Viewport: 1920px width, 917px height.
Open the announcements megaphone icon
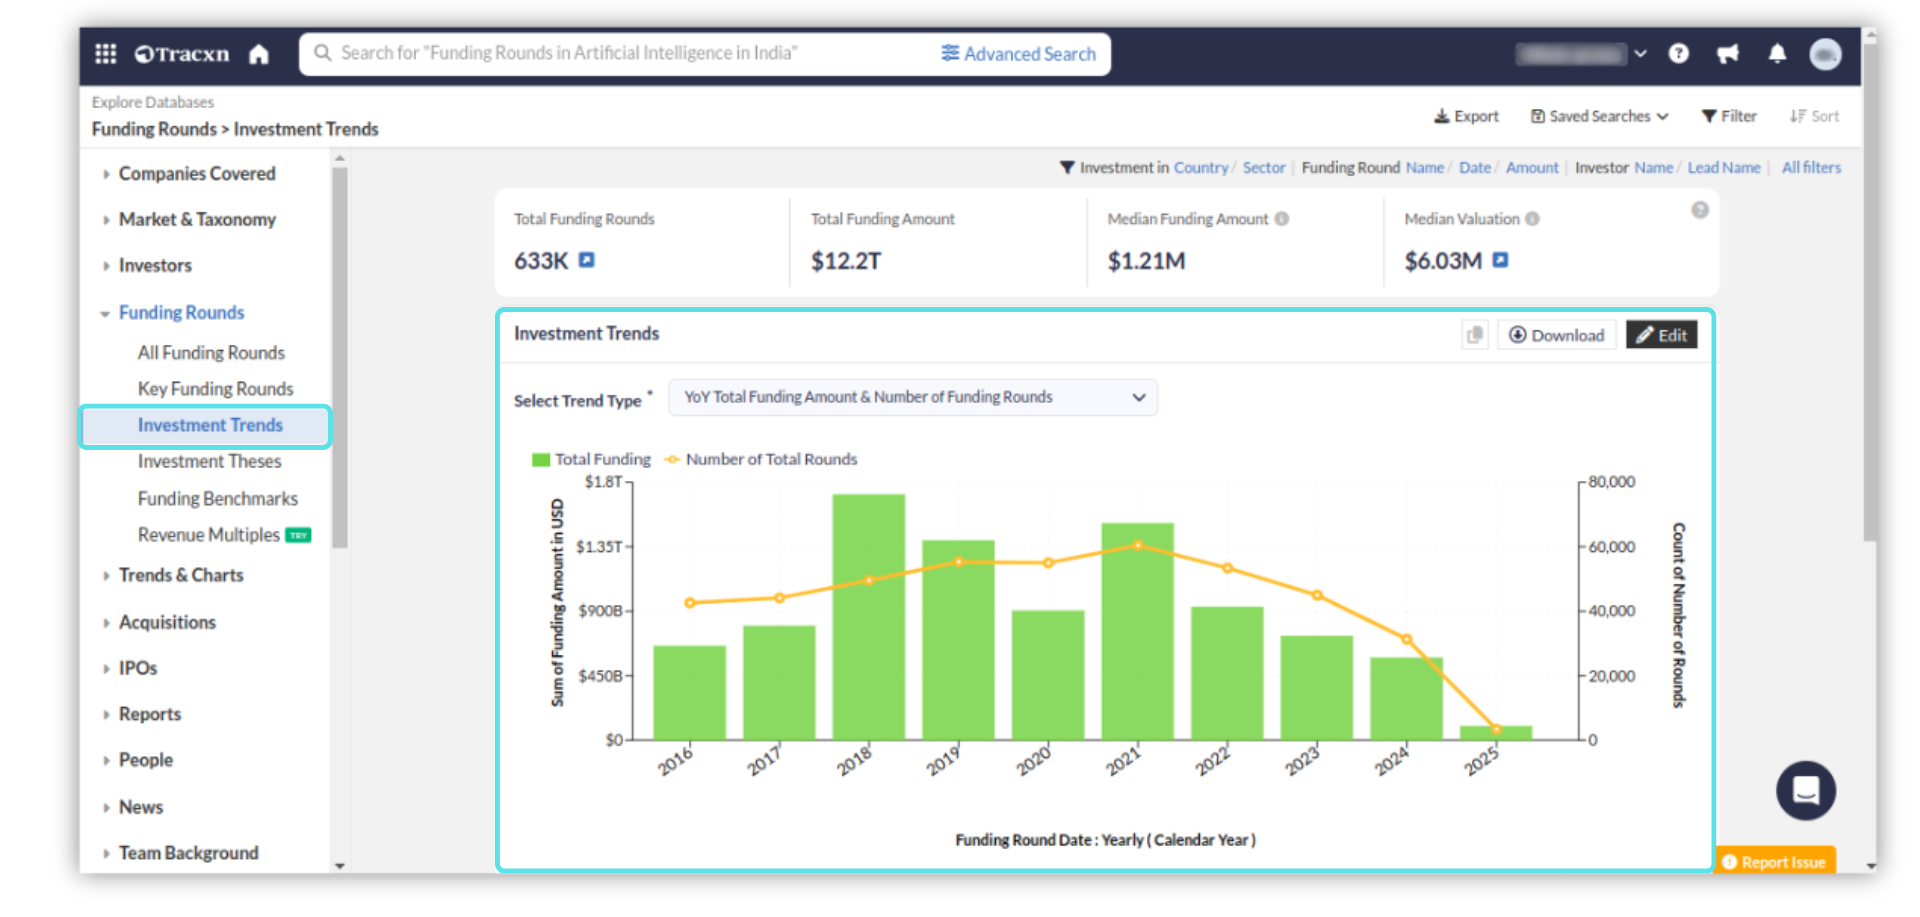pos(1727,54)
